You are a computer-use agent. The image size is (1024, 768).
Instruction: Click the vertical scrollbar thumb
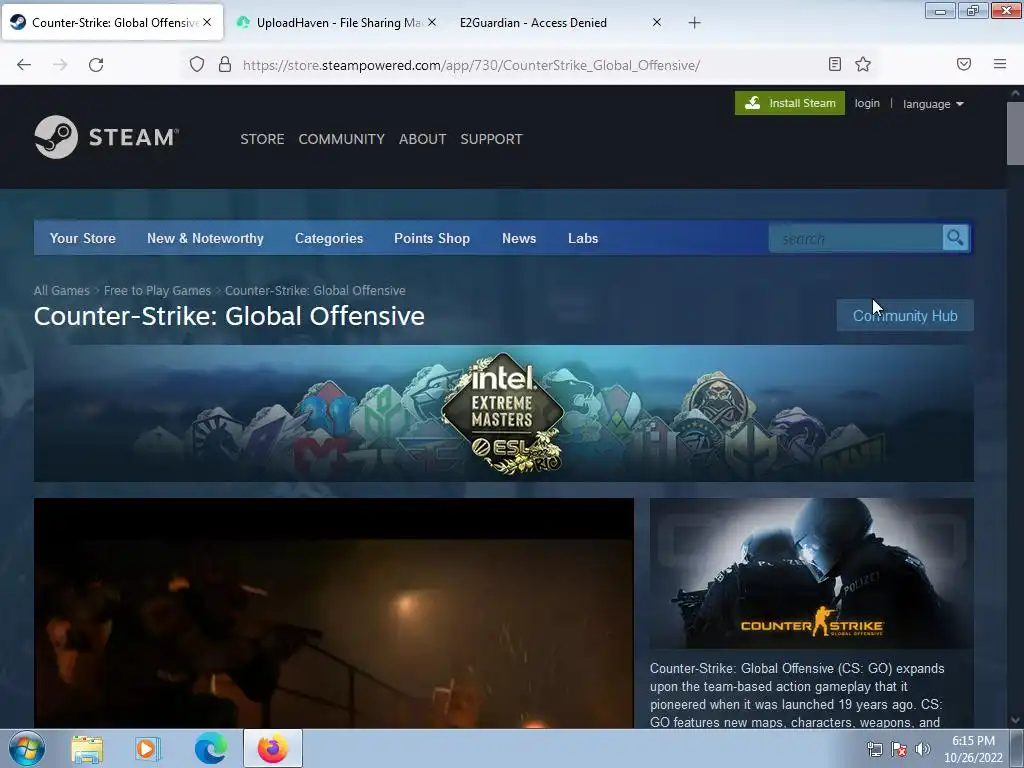coord(1015,133)
